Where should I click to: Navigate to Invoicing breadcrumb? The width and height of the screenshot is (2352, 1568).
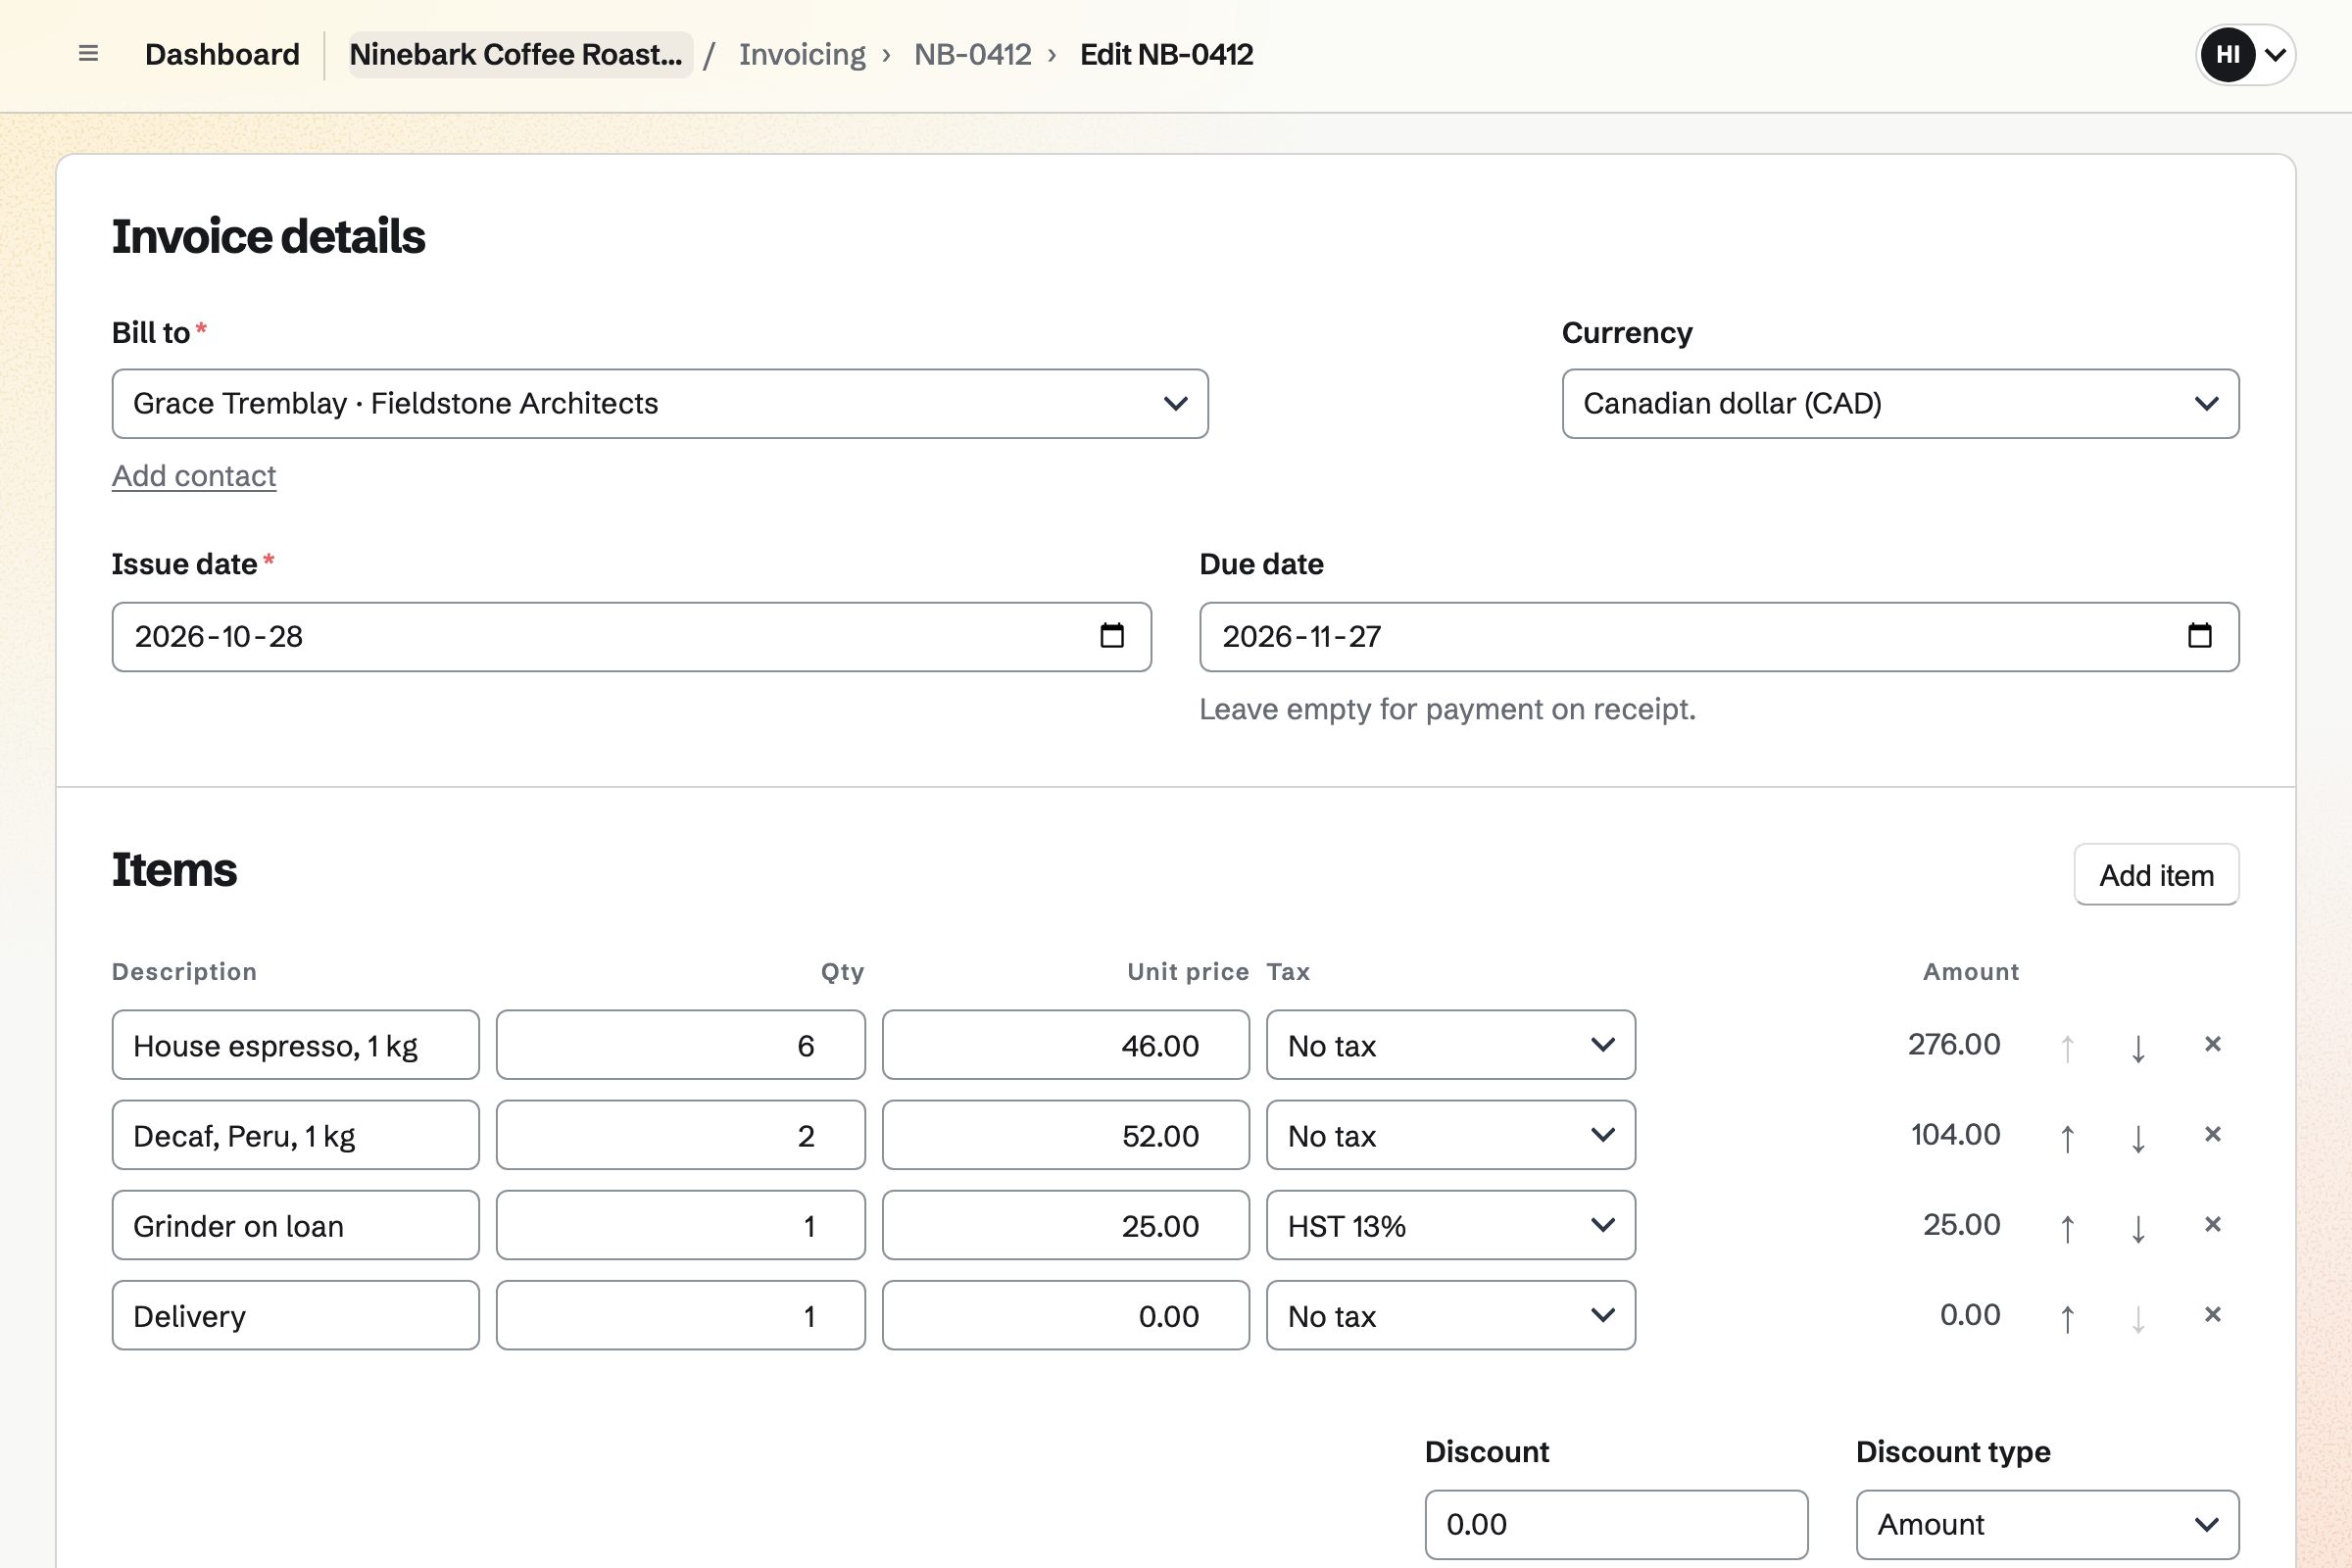(x=802, y=54)
